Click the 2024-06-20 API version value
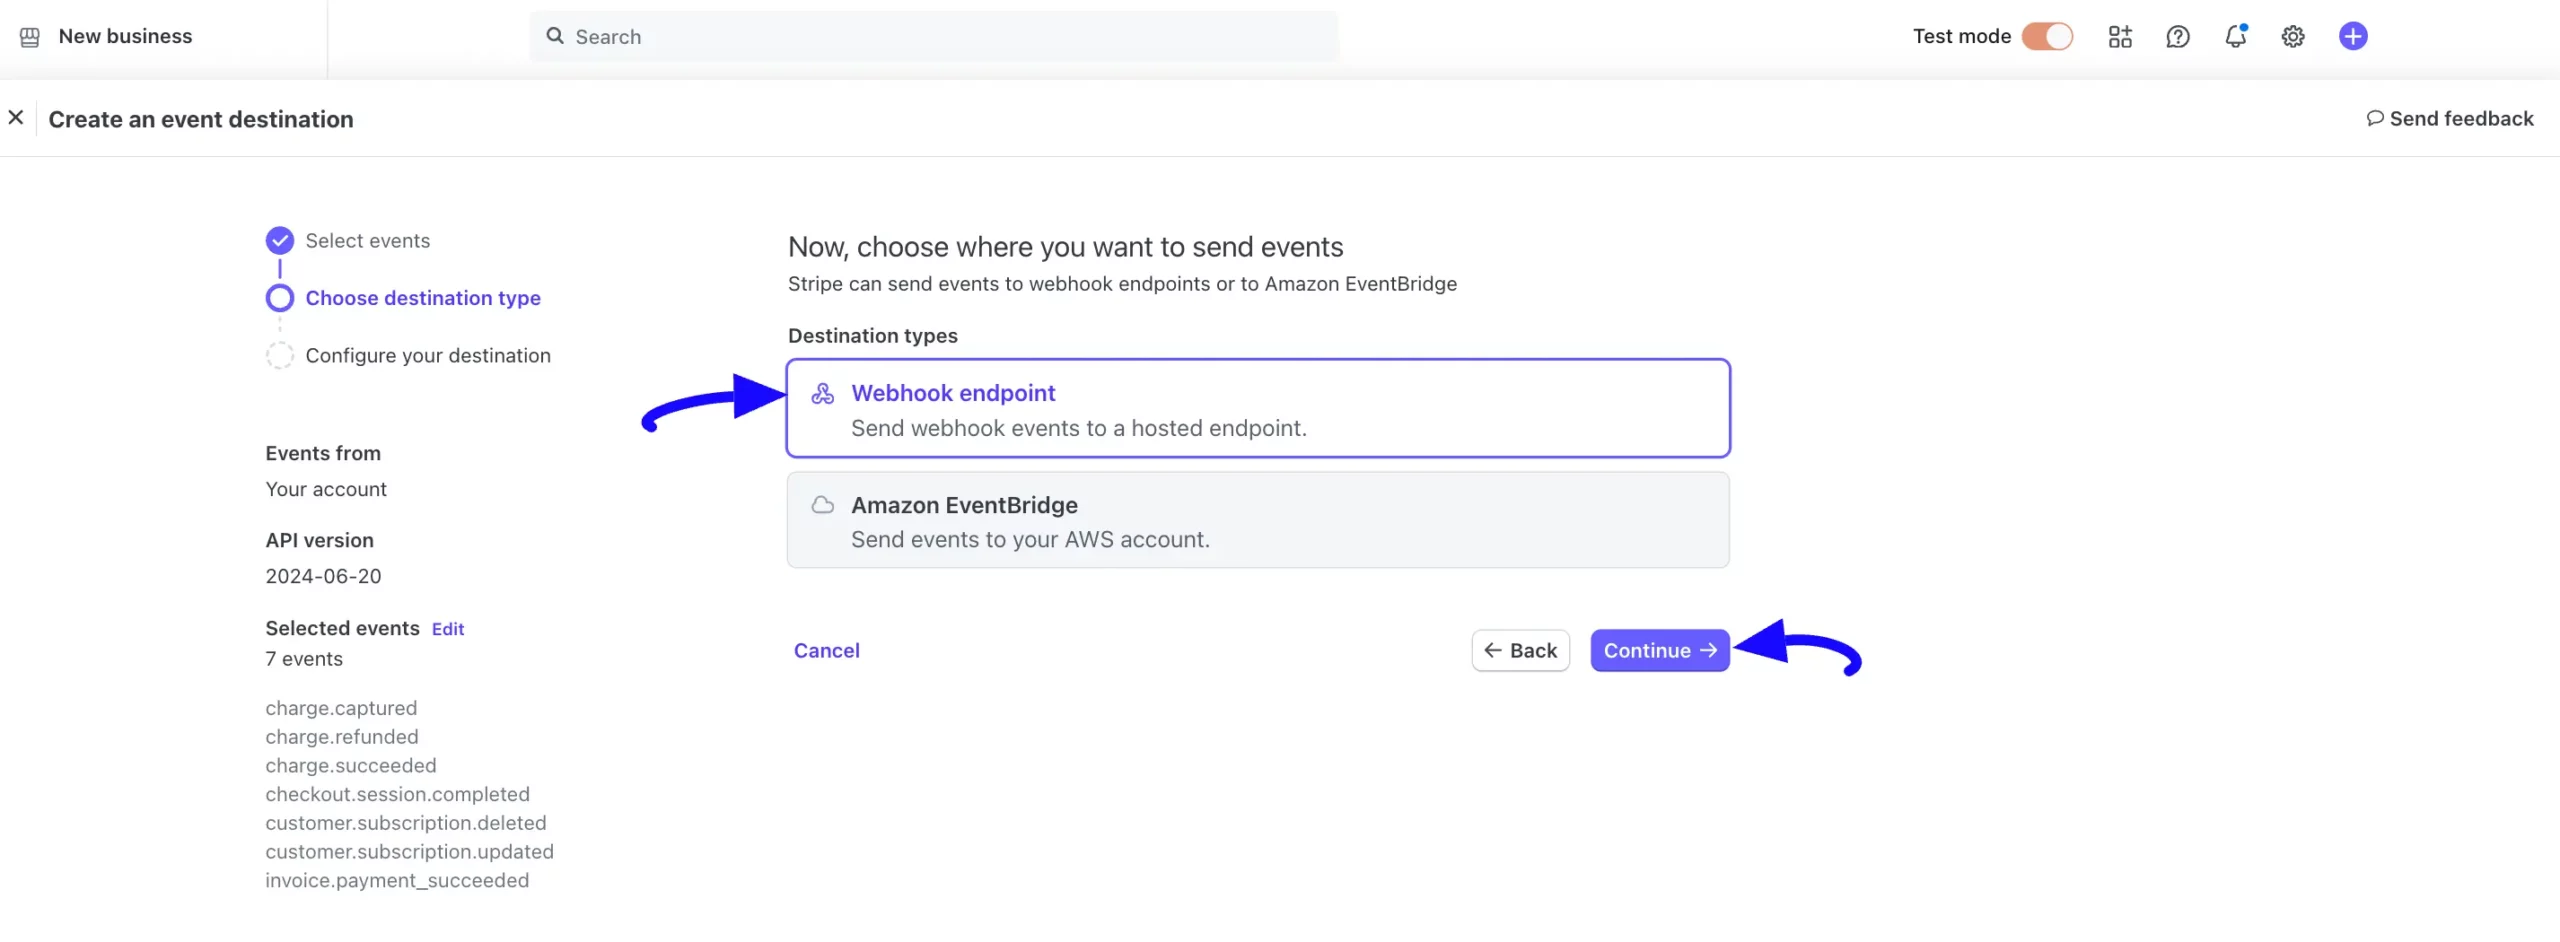The image size is (2560, 942). (323, 577)
